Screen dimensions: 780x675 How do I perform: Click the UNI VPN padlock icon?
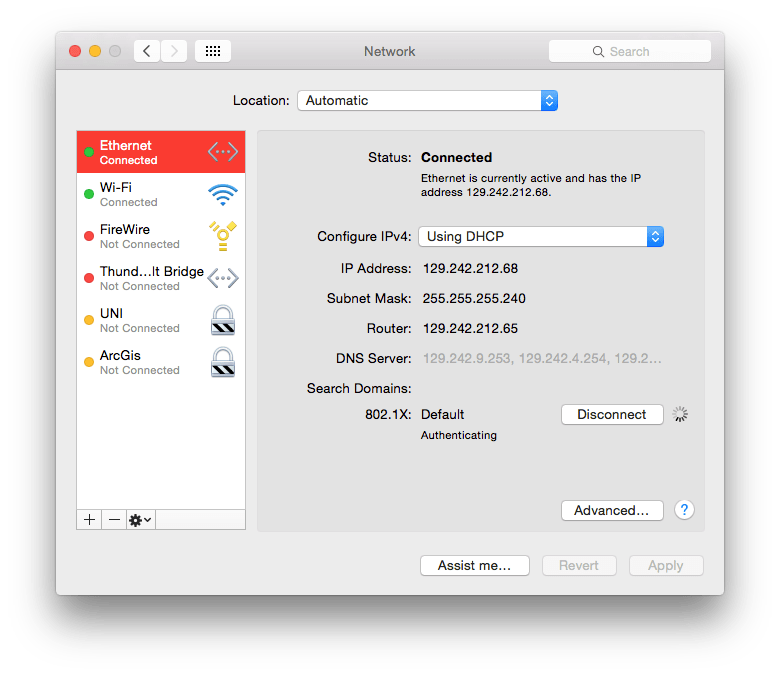pos(223,320)
